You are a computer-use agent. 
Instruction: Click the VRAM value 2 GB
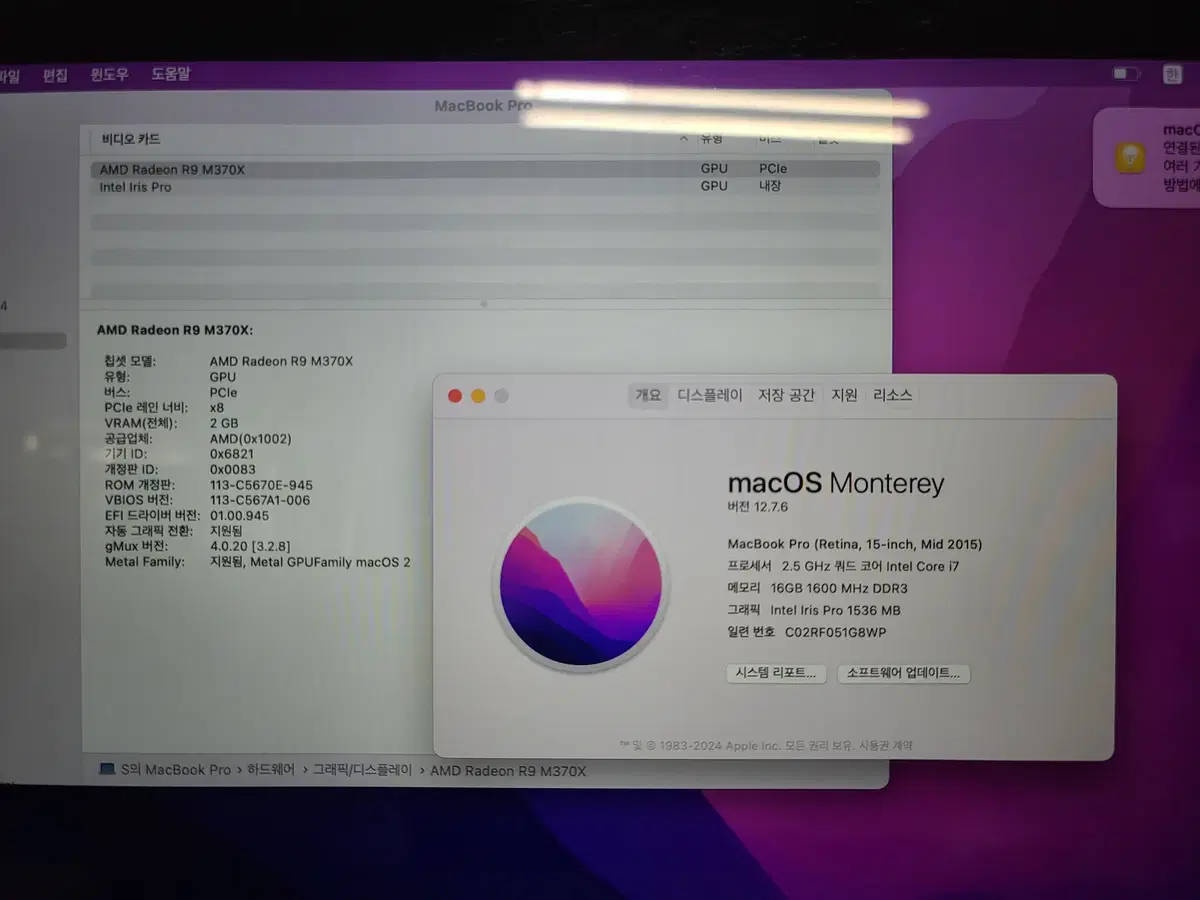[224, 423]
